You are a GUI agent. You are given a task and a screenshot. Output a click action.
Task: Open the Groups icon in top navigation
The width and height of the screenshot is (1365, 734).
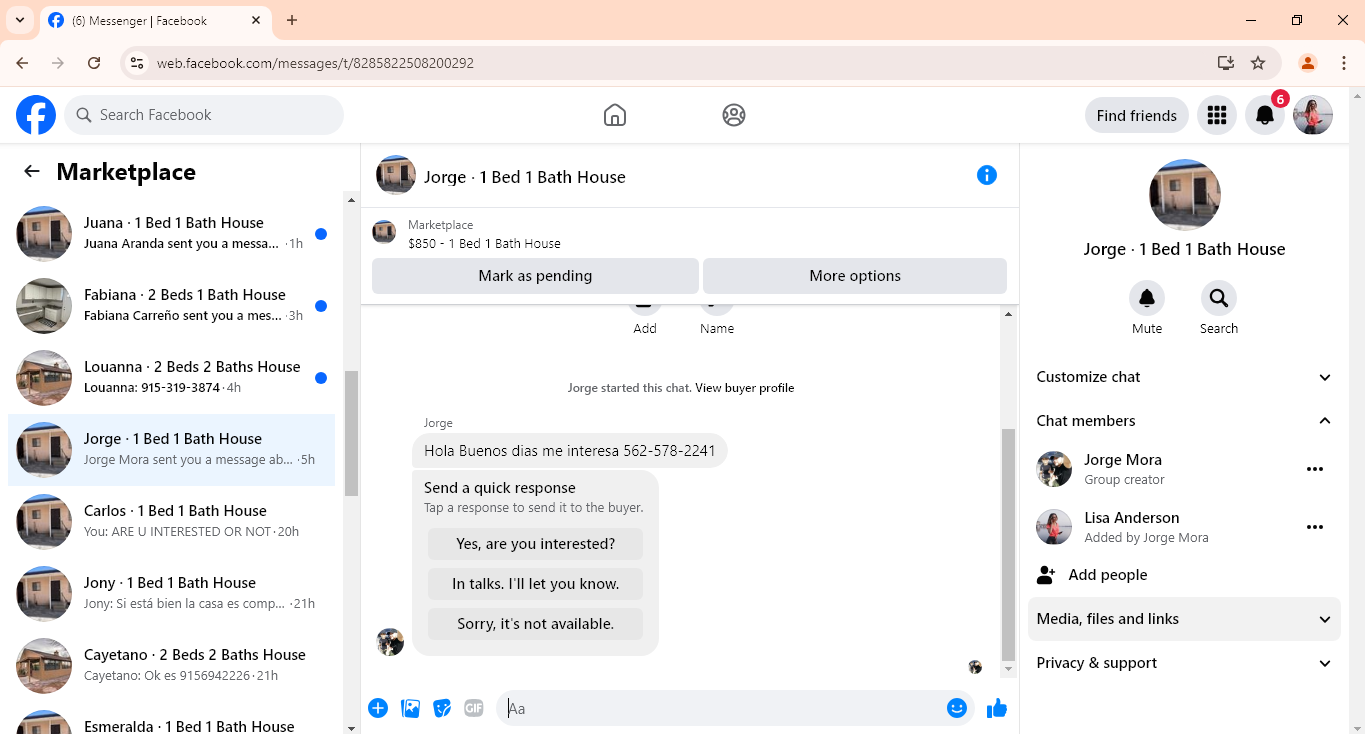click(734, 115)
